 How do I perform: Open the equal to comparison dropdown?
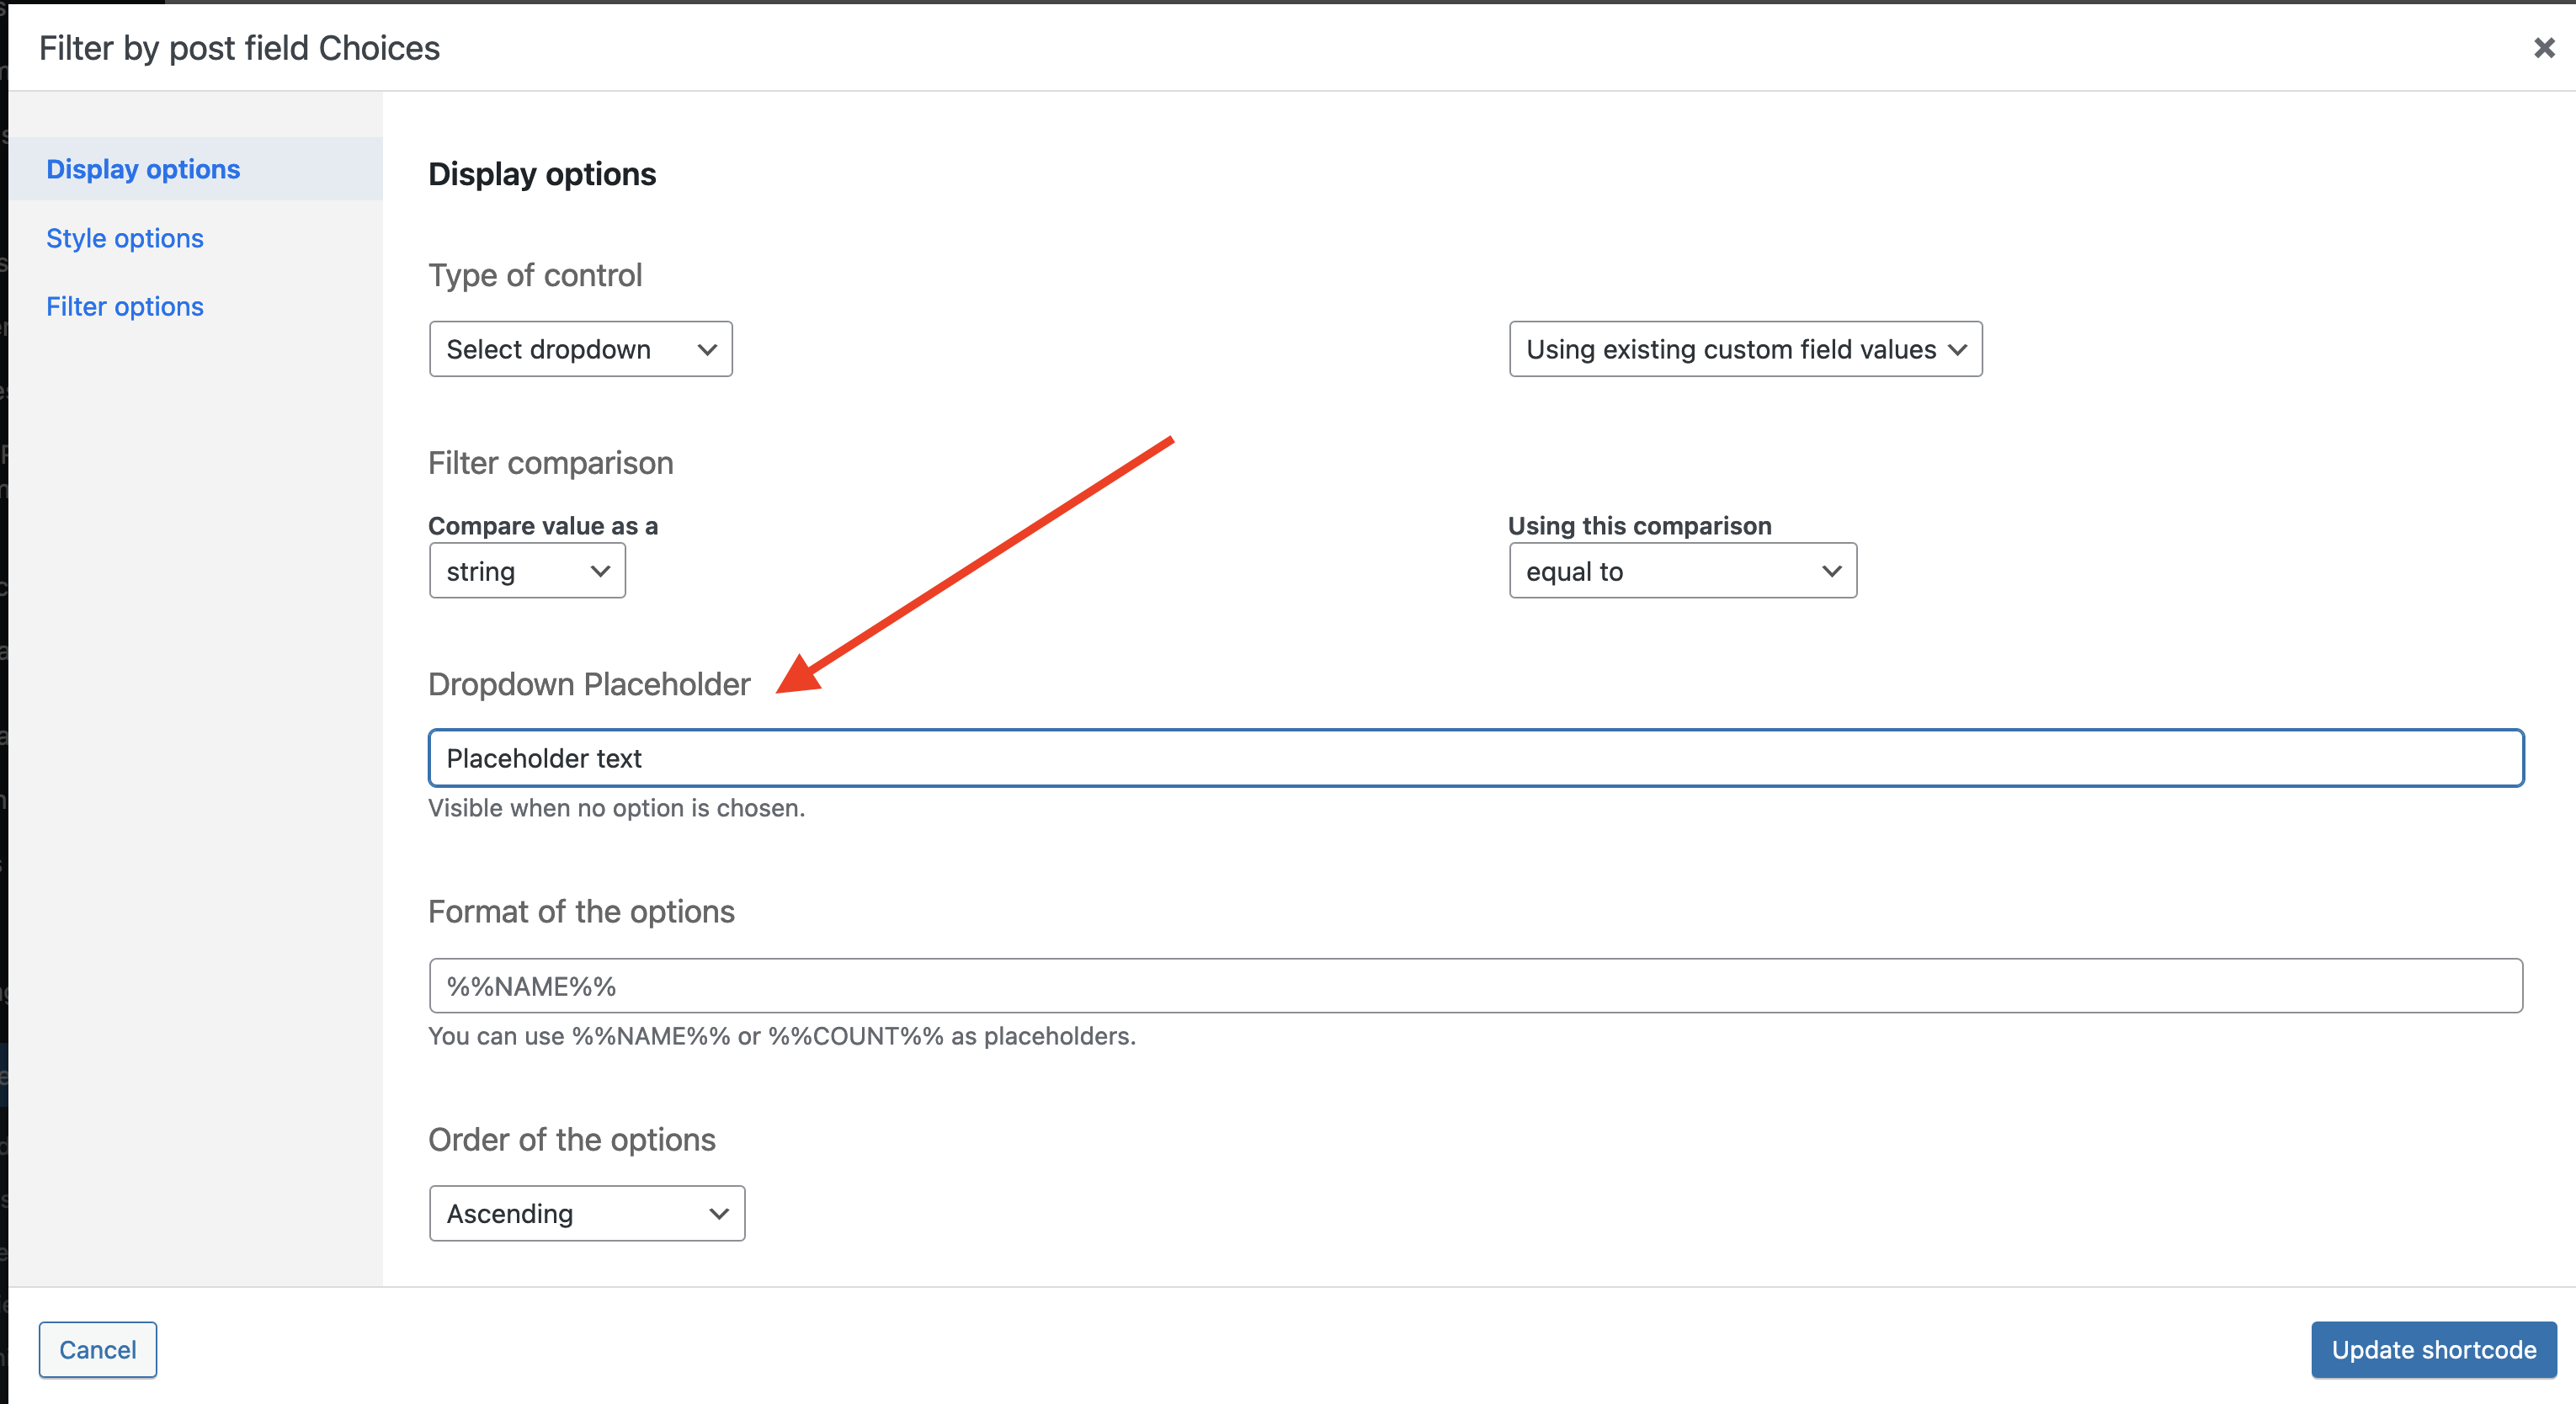[1682, 571]
